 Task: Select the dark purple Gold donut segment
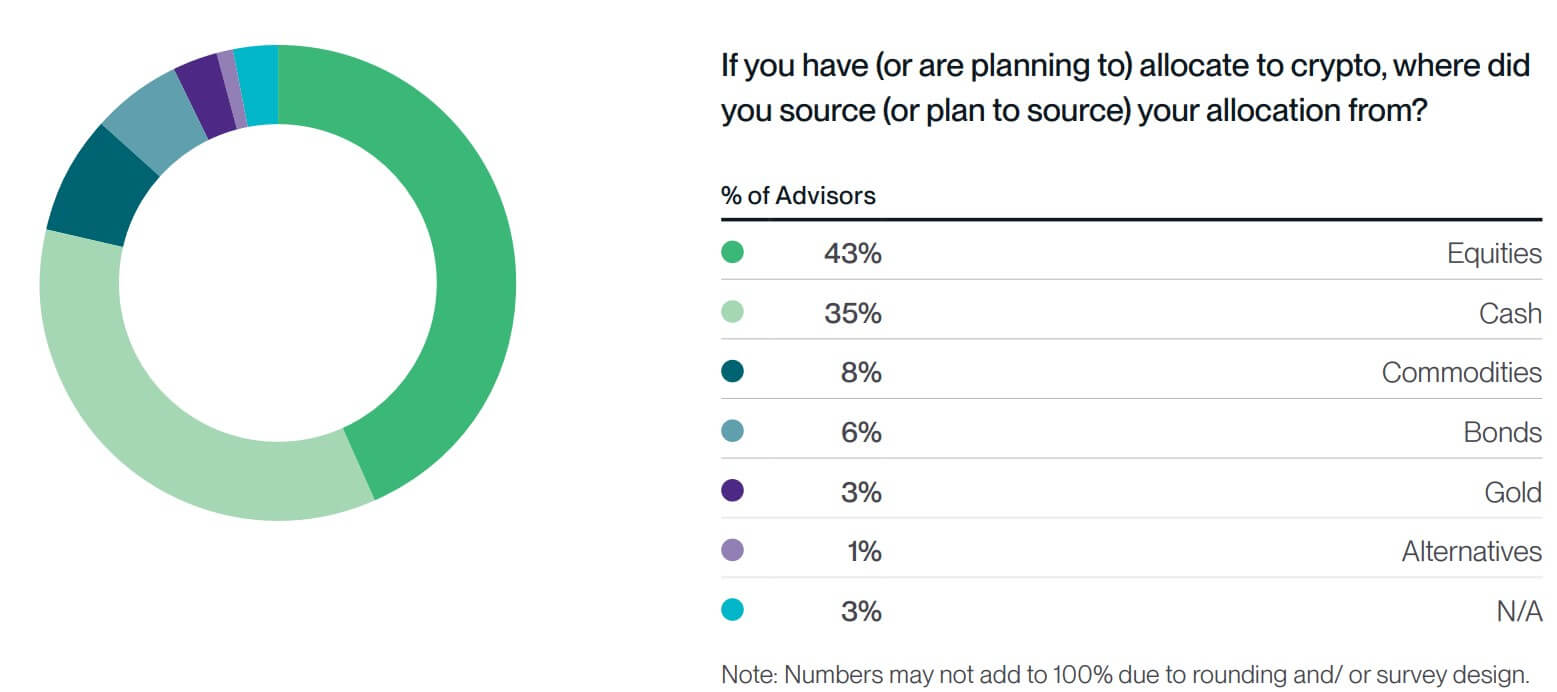coord(203,94)
